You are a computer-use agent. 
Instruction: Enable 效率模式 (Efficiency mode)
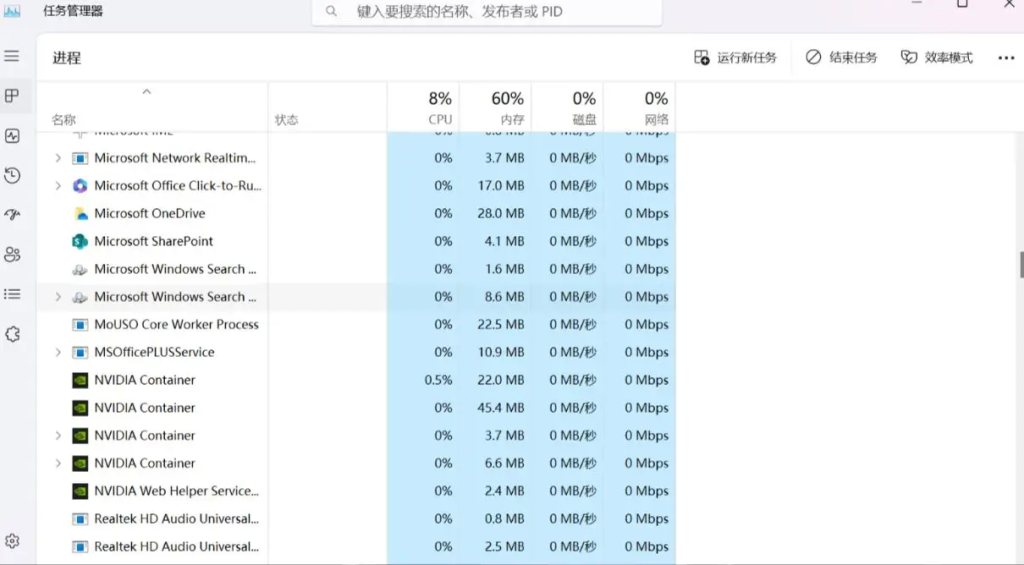point(936,58)
